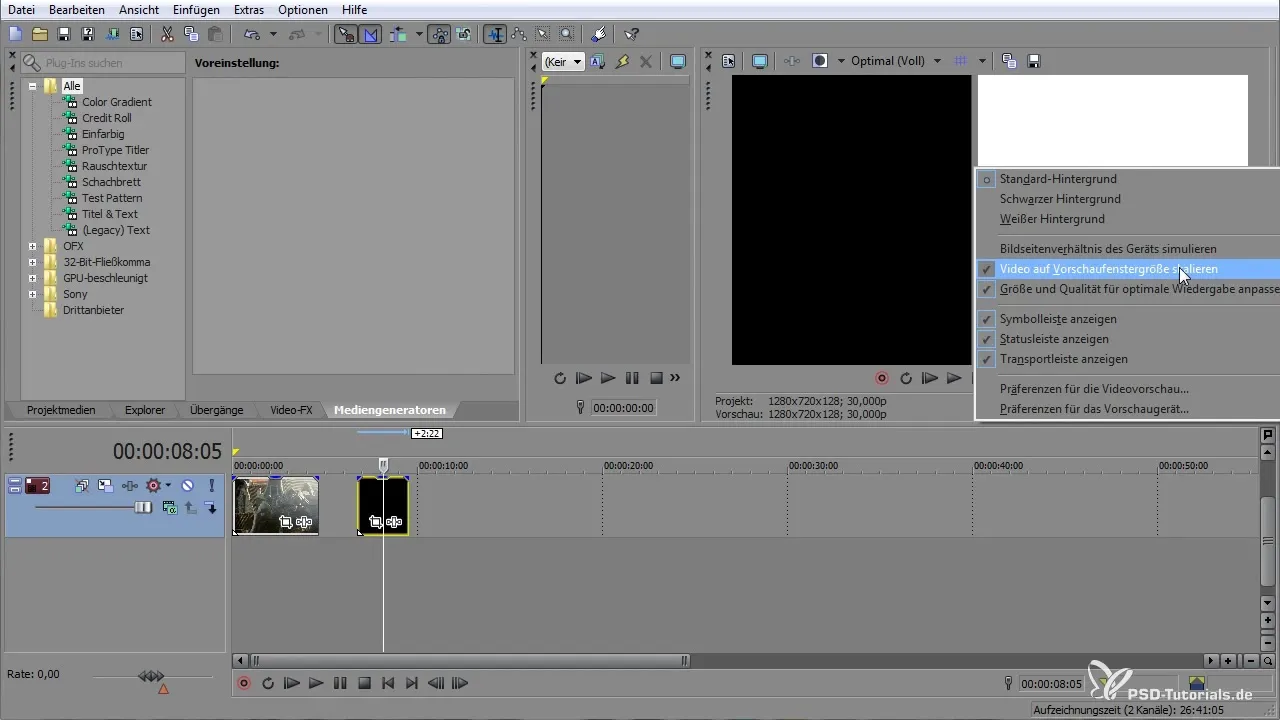Click the Undo arrow in toolbar

click(251, 34)
